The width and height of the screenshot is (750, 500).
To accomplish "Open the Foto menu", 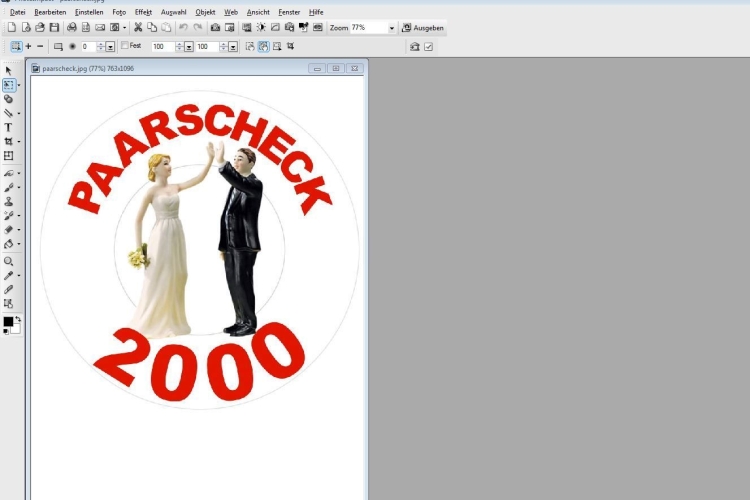I will [x=119, y=12].
